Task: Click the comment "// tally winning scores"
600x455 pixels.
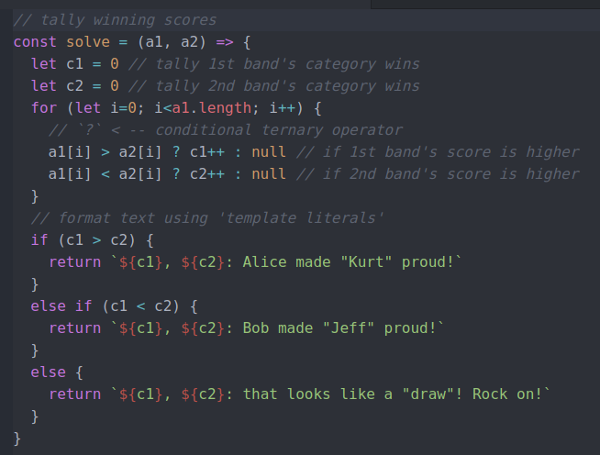Action: pyautogui.click(x=115, y=20)
